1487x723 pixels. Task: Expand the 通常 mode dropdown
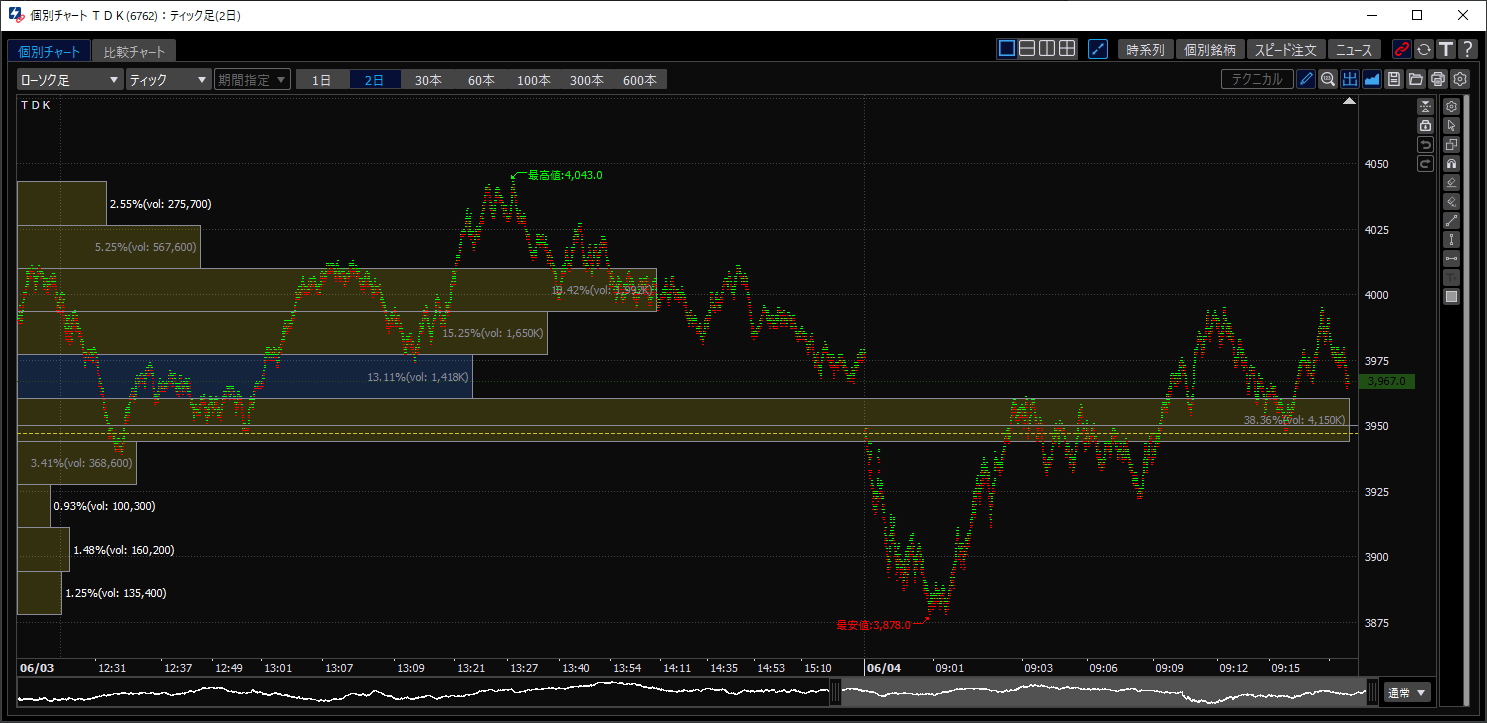tap(1408, 692)
